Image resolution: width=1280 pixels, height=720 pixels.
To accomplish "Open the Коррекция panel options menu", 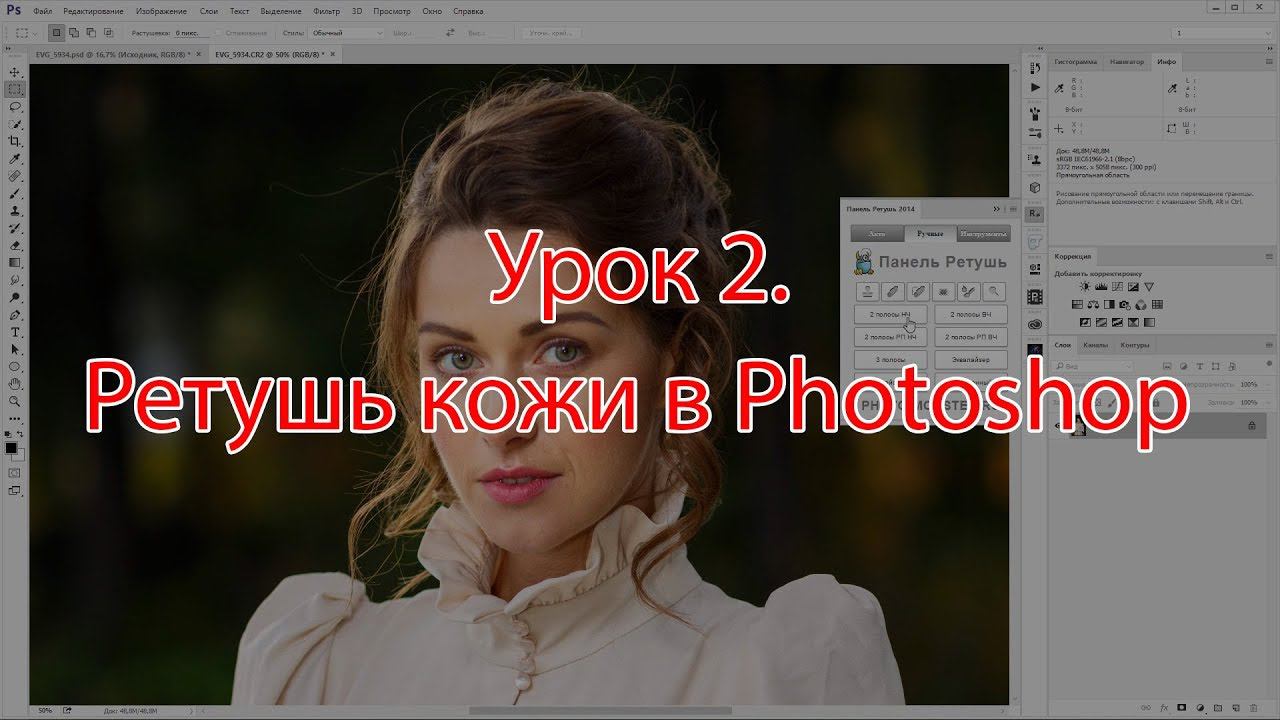I will pyautogui.click(x=1269, y=257).
